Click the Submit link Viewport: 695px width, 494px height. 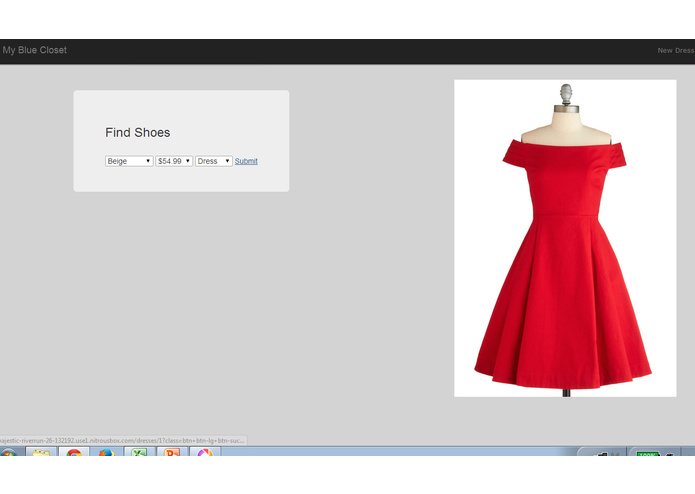[246, 161]
